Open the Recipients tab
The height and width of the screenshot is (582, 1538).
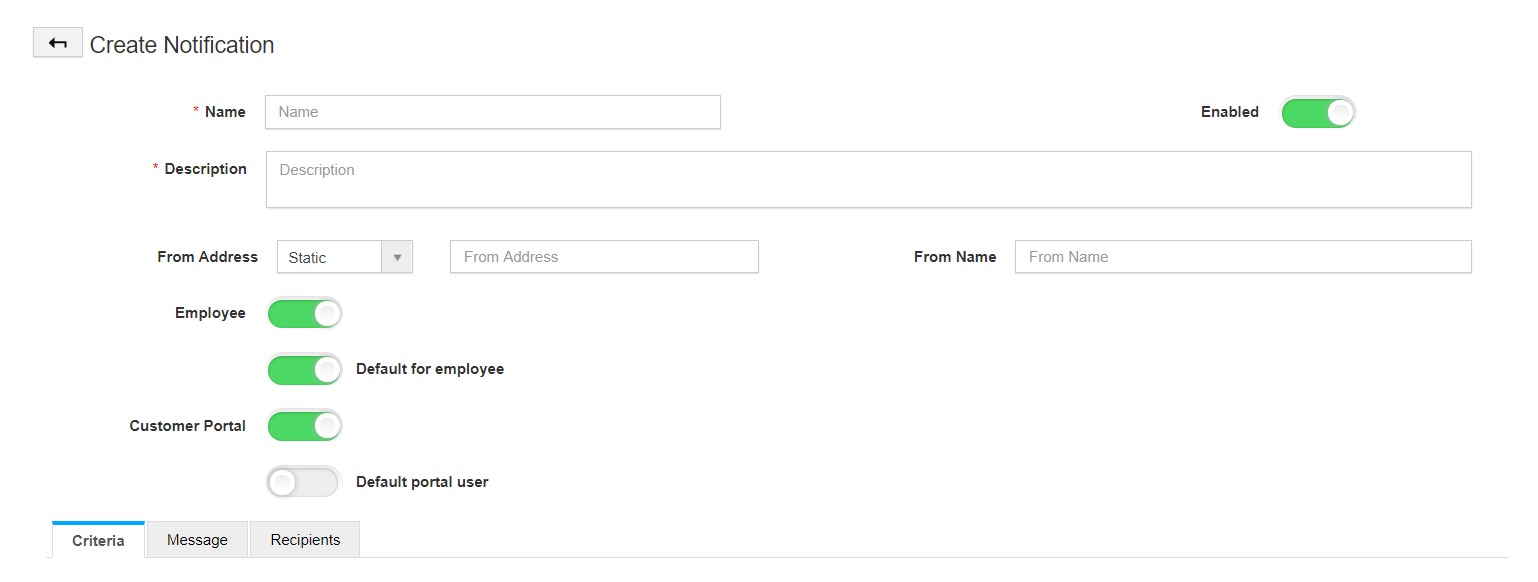tap(305, 540)
